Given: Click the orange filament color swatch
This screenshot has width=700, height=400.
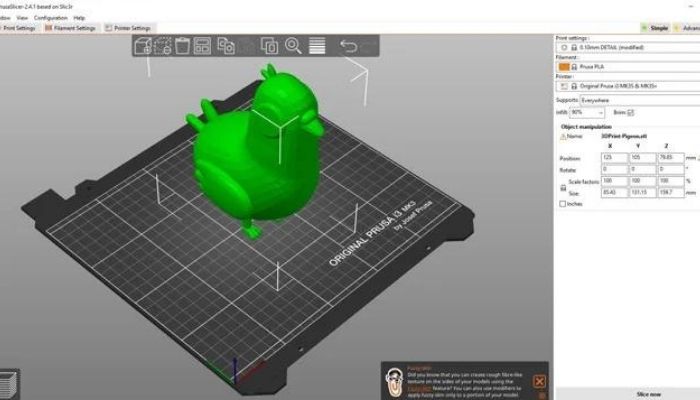Looking at the screenshot, I should 564,67.
